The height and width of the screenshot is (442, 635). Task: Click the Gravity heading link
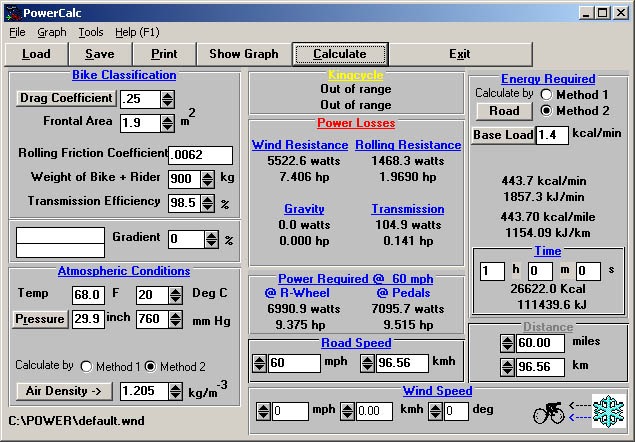click(x=304, y=209)
